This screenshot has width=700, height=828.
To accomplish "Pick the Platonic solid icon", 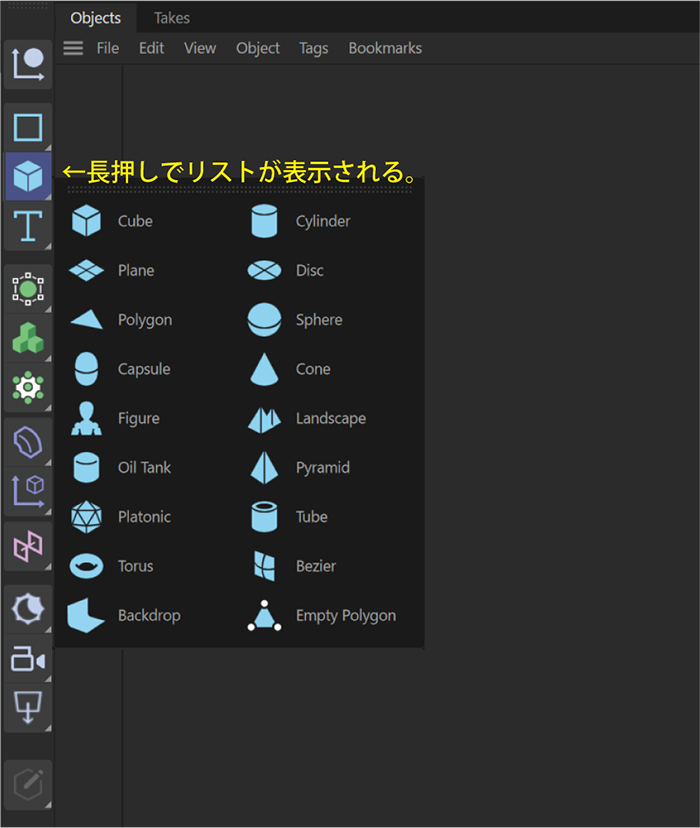I will point(86,517).
